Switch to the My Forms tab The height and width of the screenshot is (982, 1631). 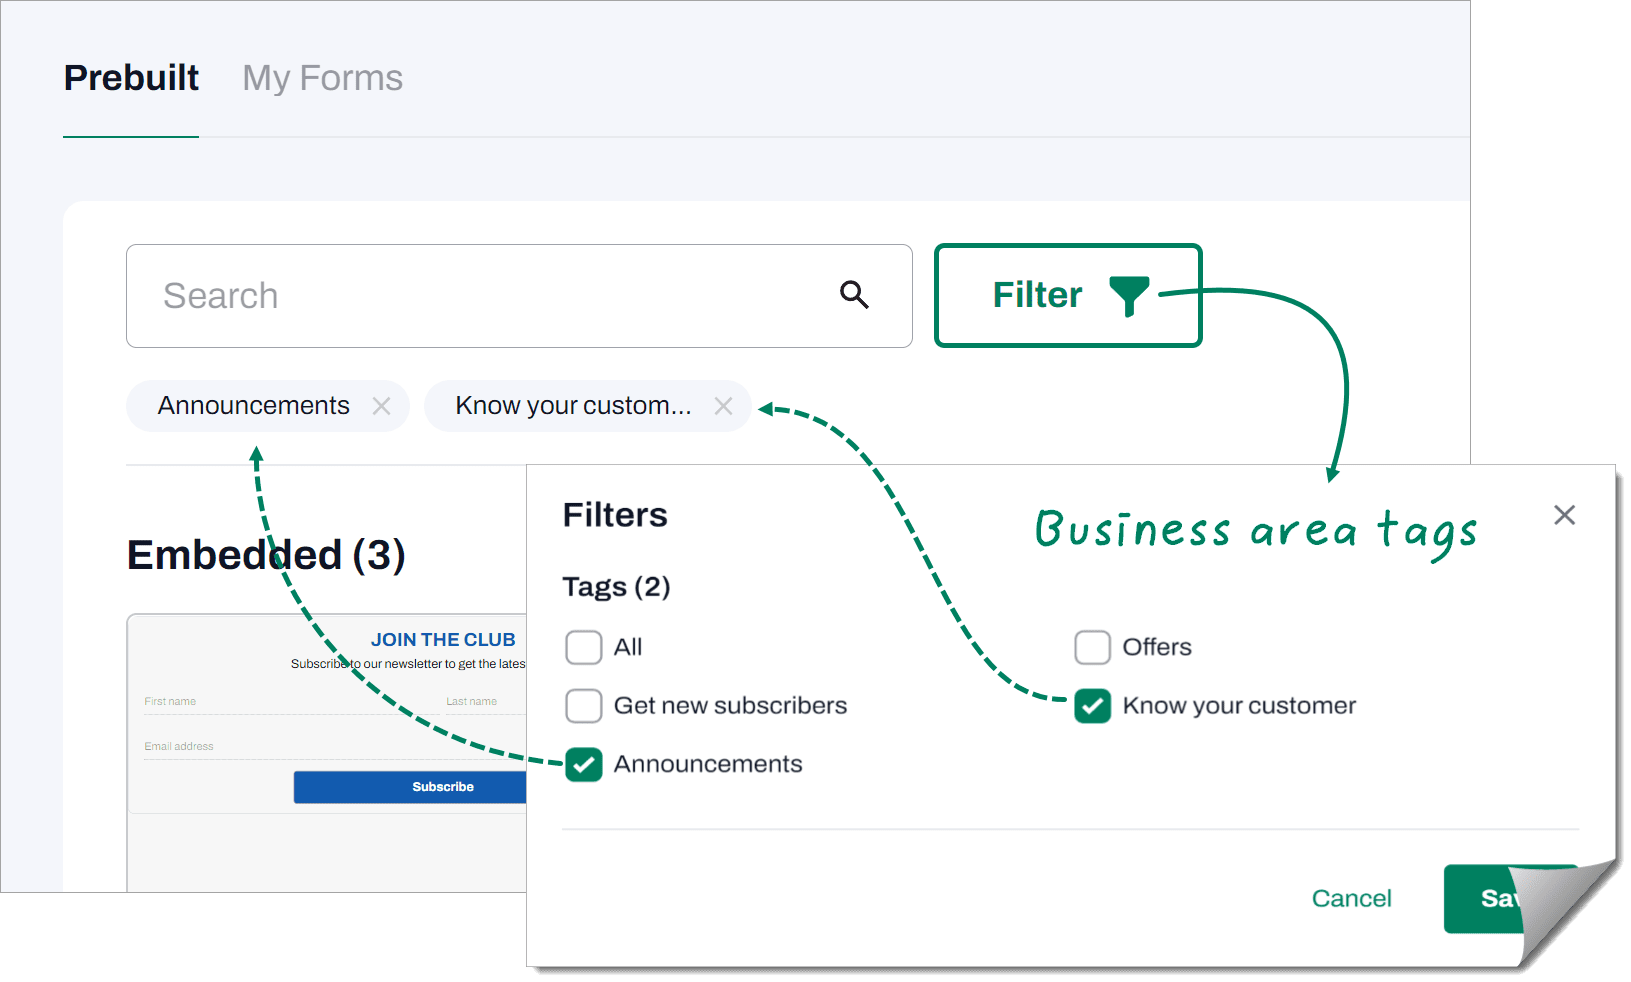(322, 78)
